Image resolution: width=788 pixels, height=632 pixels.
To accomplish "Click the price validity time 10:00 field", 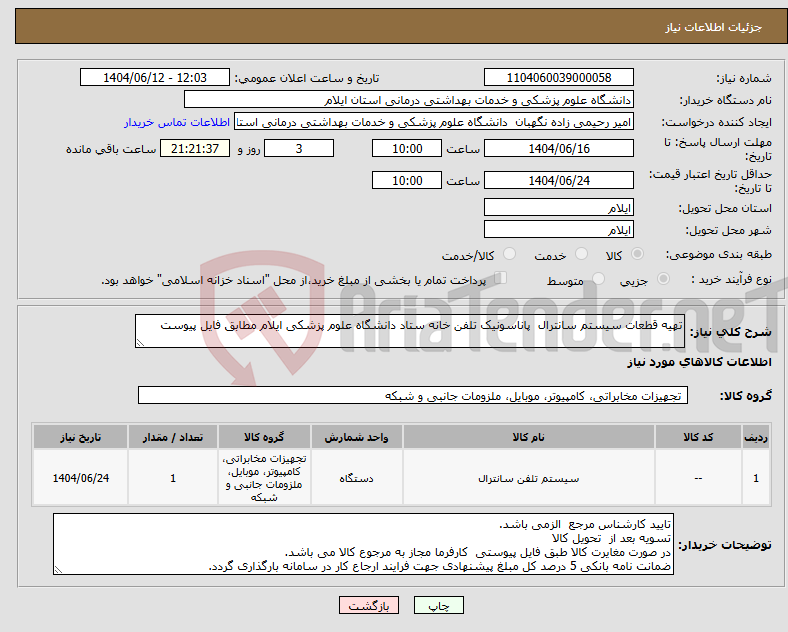I will (x=407, y=180).
